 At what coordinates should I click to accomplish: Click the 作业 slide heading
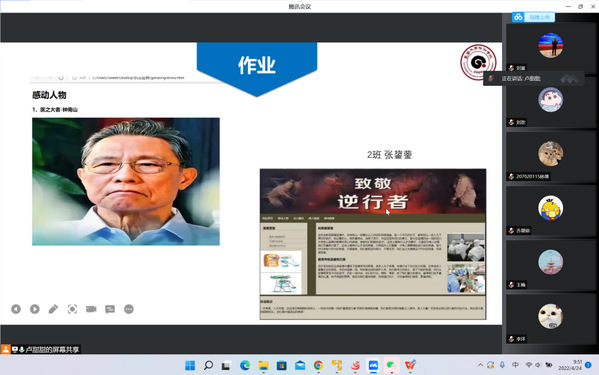pyautogui.click(x=257, y=65)
